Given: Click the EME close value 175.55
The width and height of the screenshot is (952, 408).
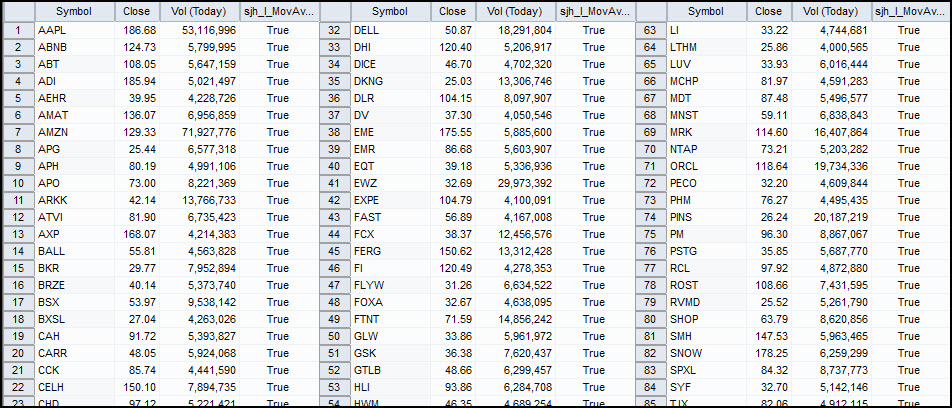Looking at the screenshot, I should coord(453,132).
